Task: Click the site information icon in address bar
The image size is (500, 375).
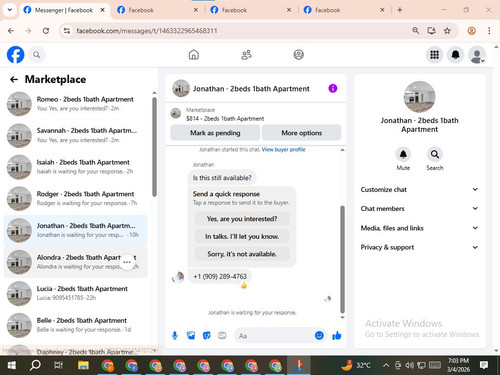Action: [x=67, y=31]
